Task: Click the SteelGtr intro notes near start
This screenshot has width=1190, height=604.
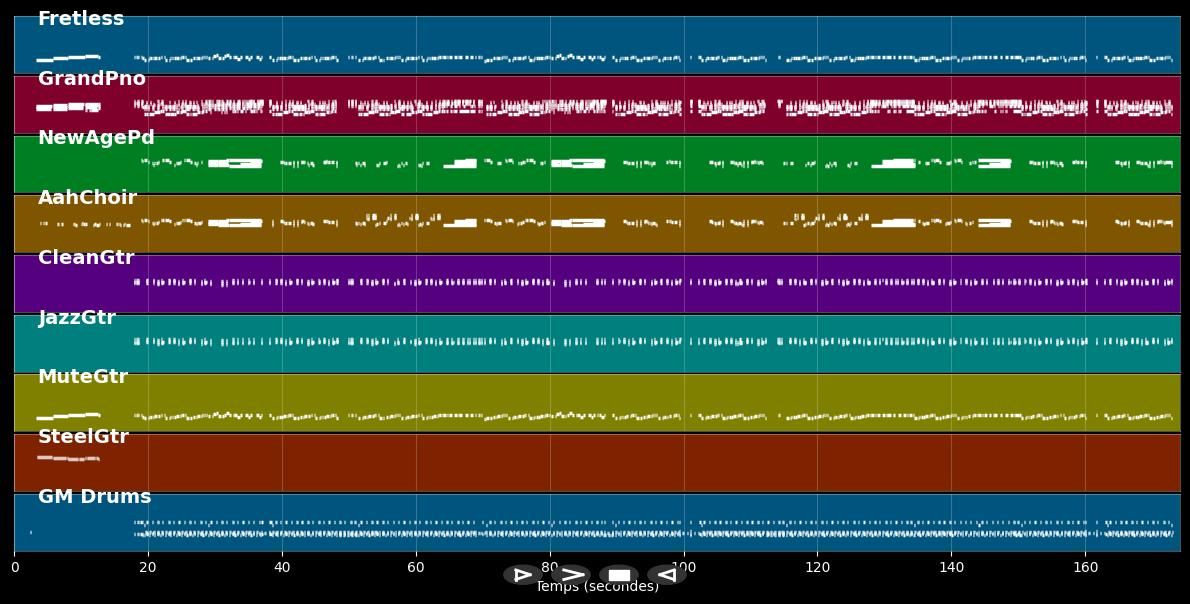Action: tap(68, 459)
